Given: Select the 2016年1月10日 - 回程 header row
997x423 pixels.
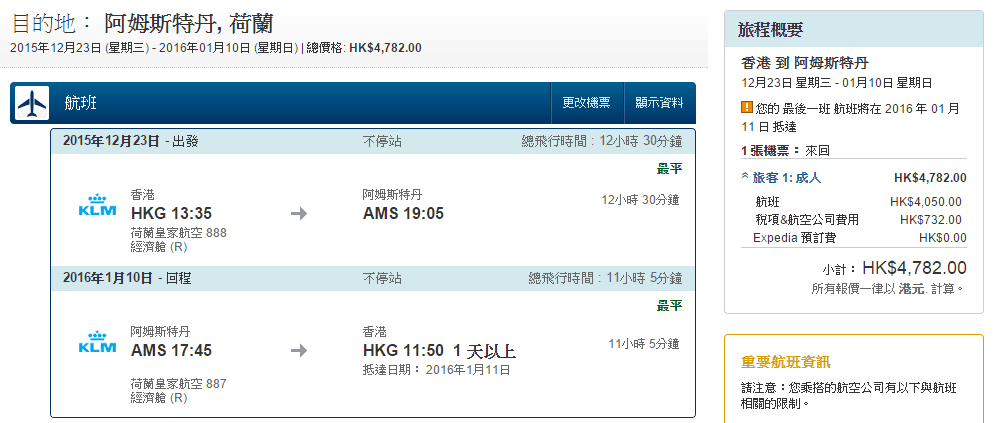Looking at the screenshot, I should (124, 278).
